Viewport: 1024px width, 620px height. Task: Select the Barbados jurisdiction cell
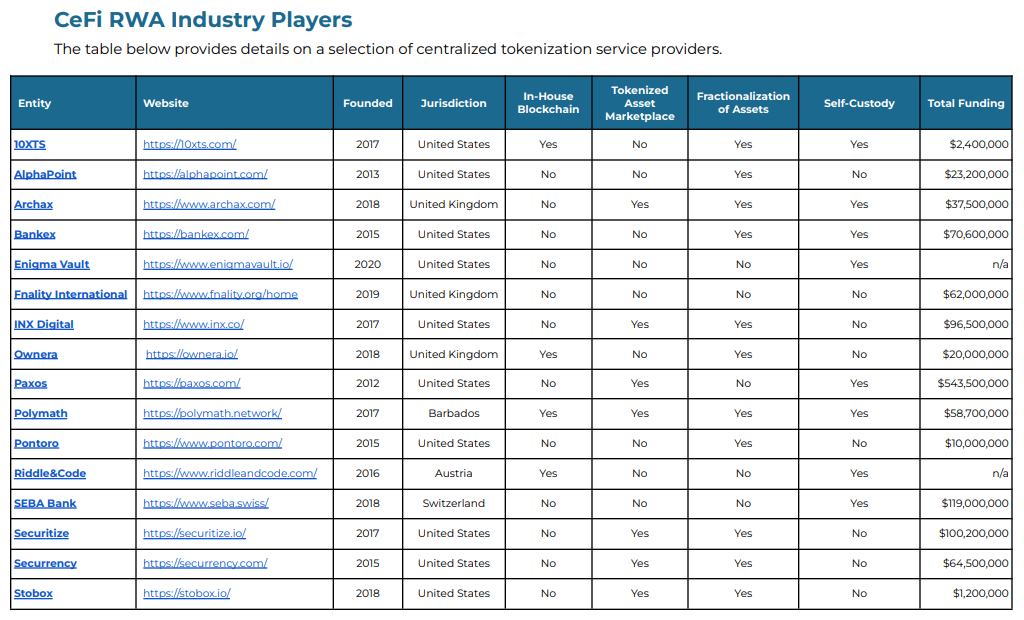[454, 414]
